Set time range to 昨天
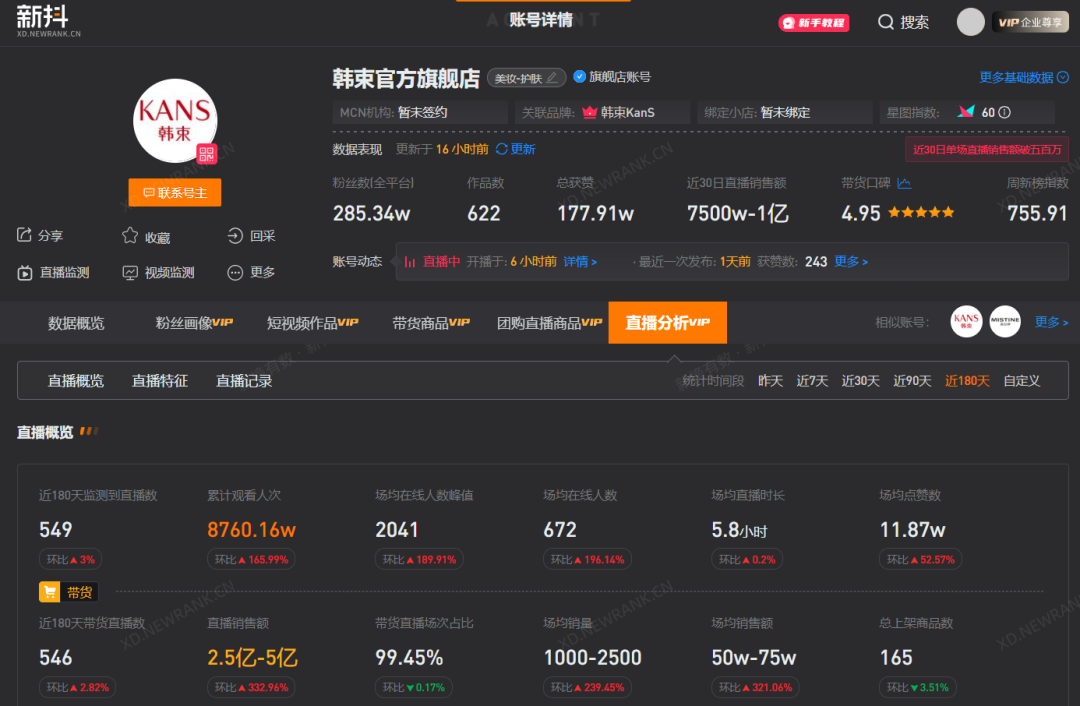Viewport: 1080px width, 706px height. [x=770, y=381]
